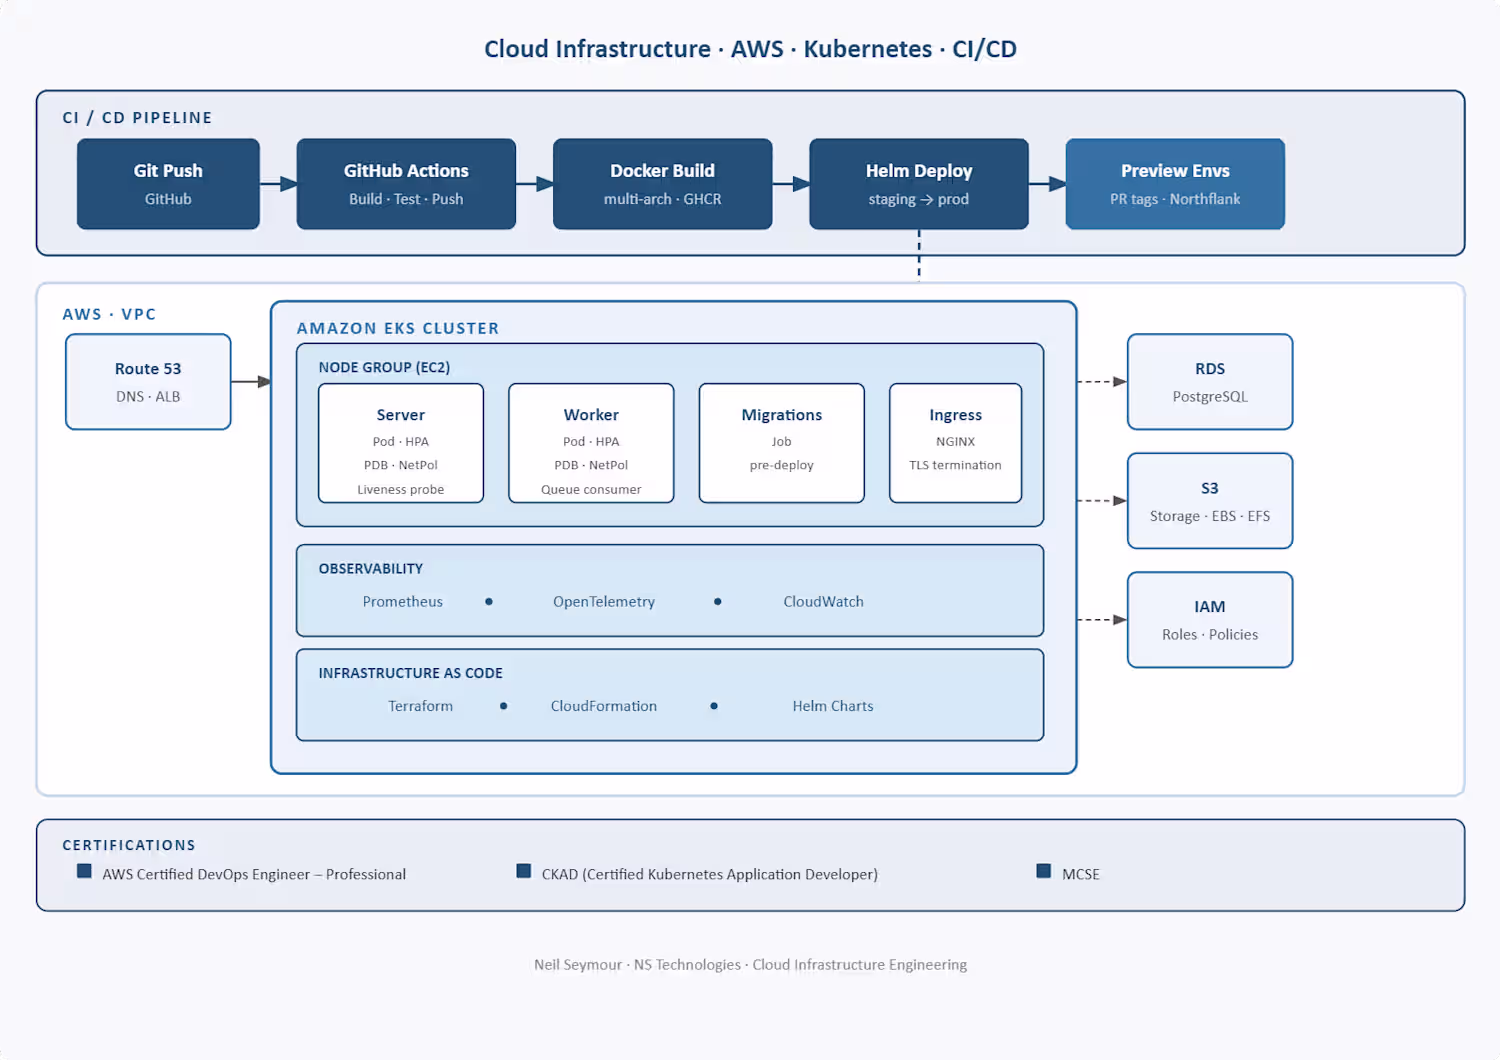The height and width of the screenshot is (1060, 1500).
Task: Click the Git Push pipeline box
Action: 168,184
